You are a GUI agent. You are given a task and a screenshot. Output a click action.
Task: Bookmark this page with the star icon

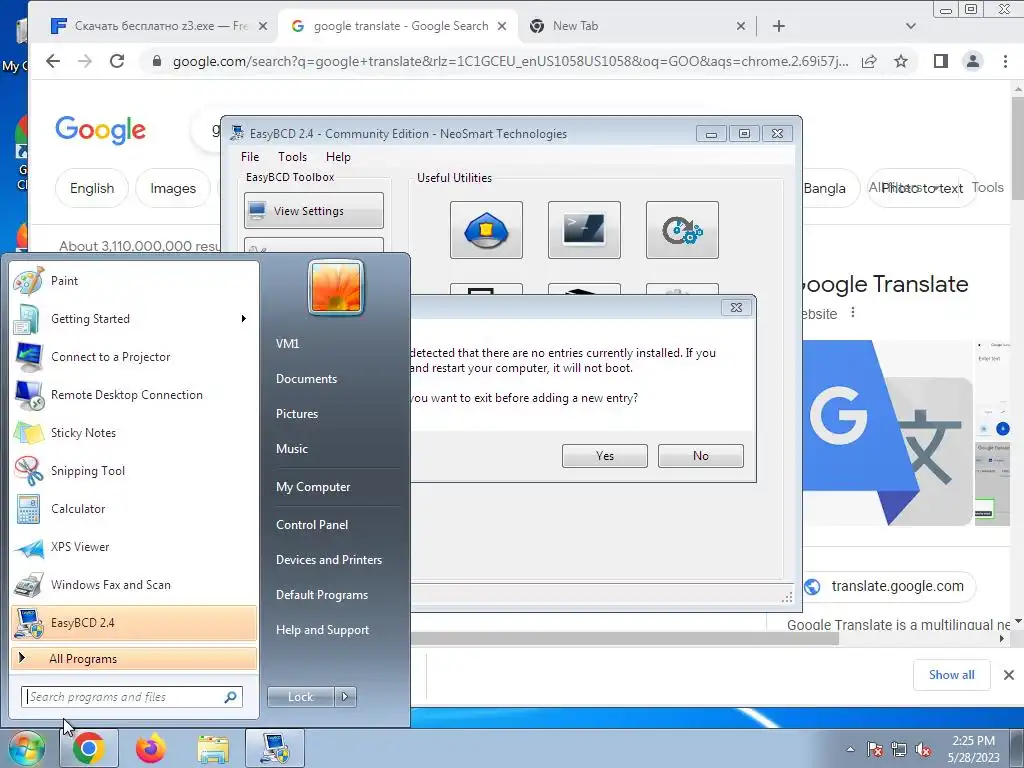901,61
